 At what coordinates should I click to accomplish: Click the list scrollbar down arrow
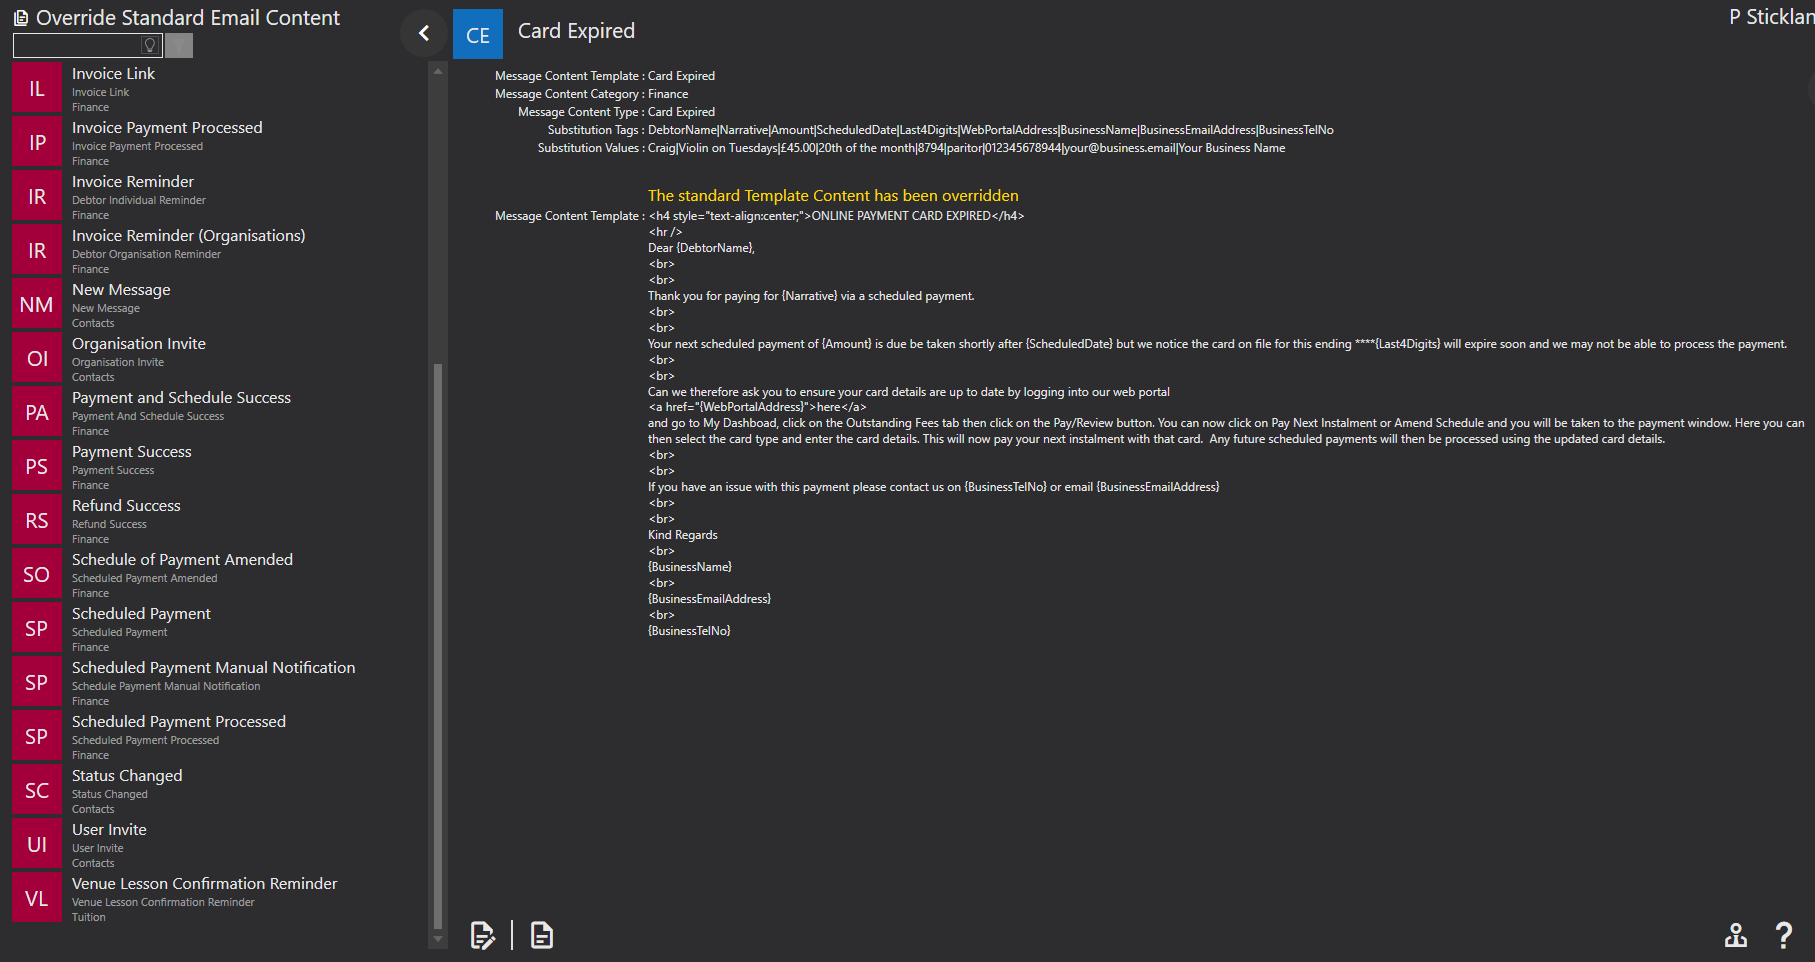[x=437, y=939]
